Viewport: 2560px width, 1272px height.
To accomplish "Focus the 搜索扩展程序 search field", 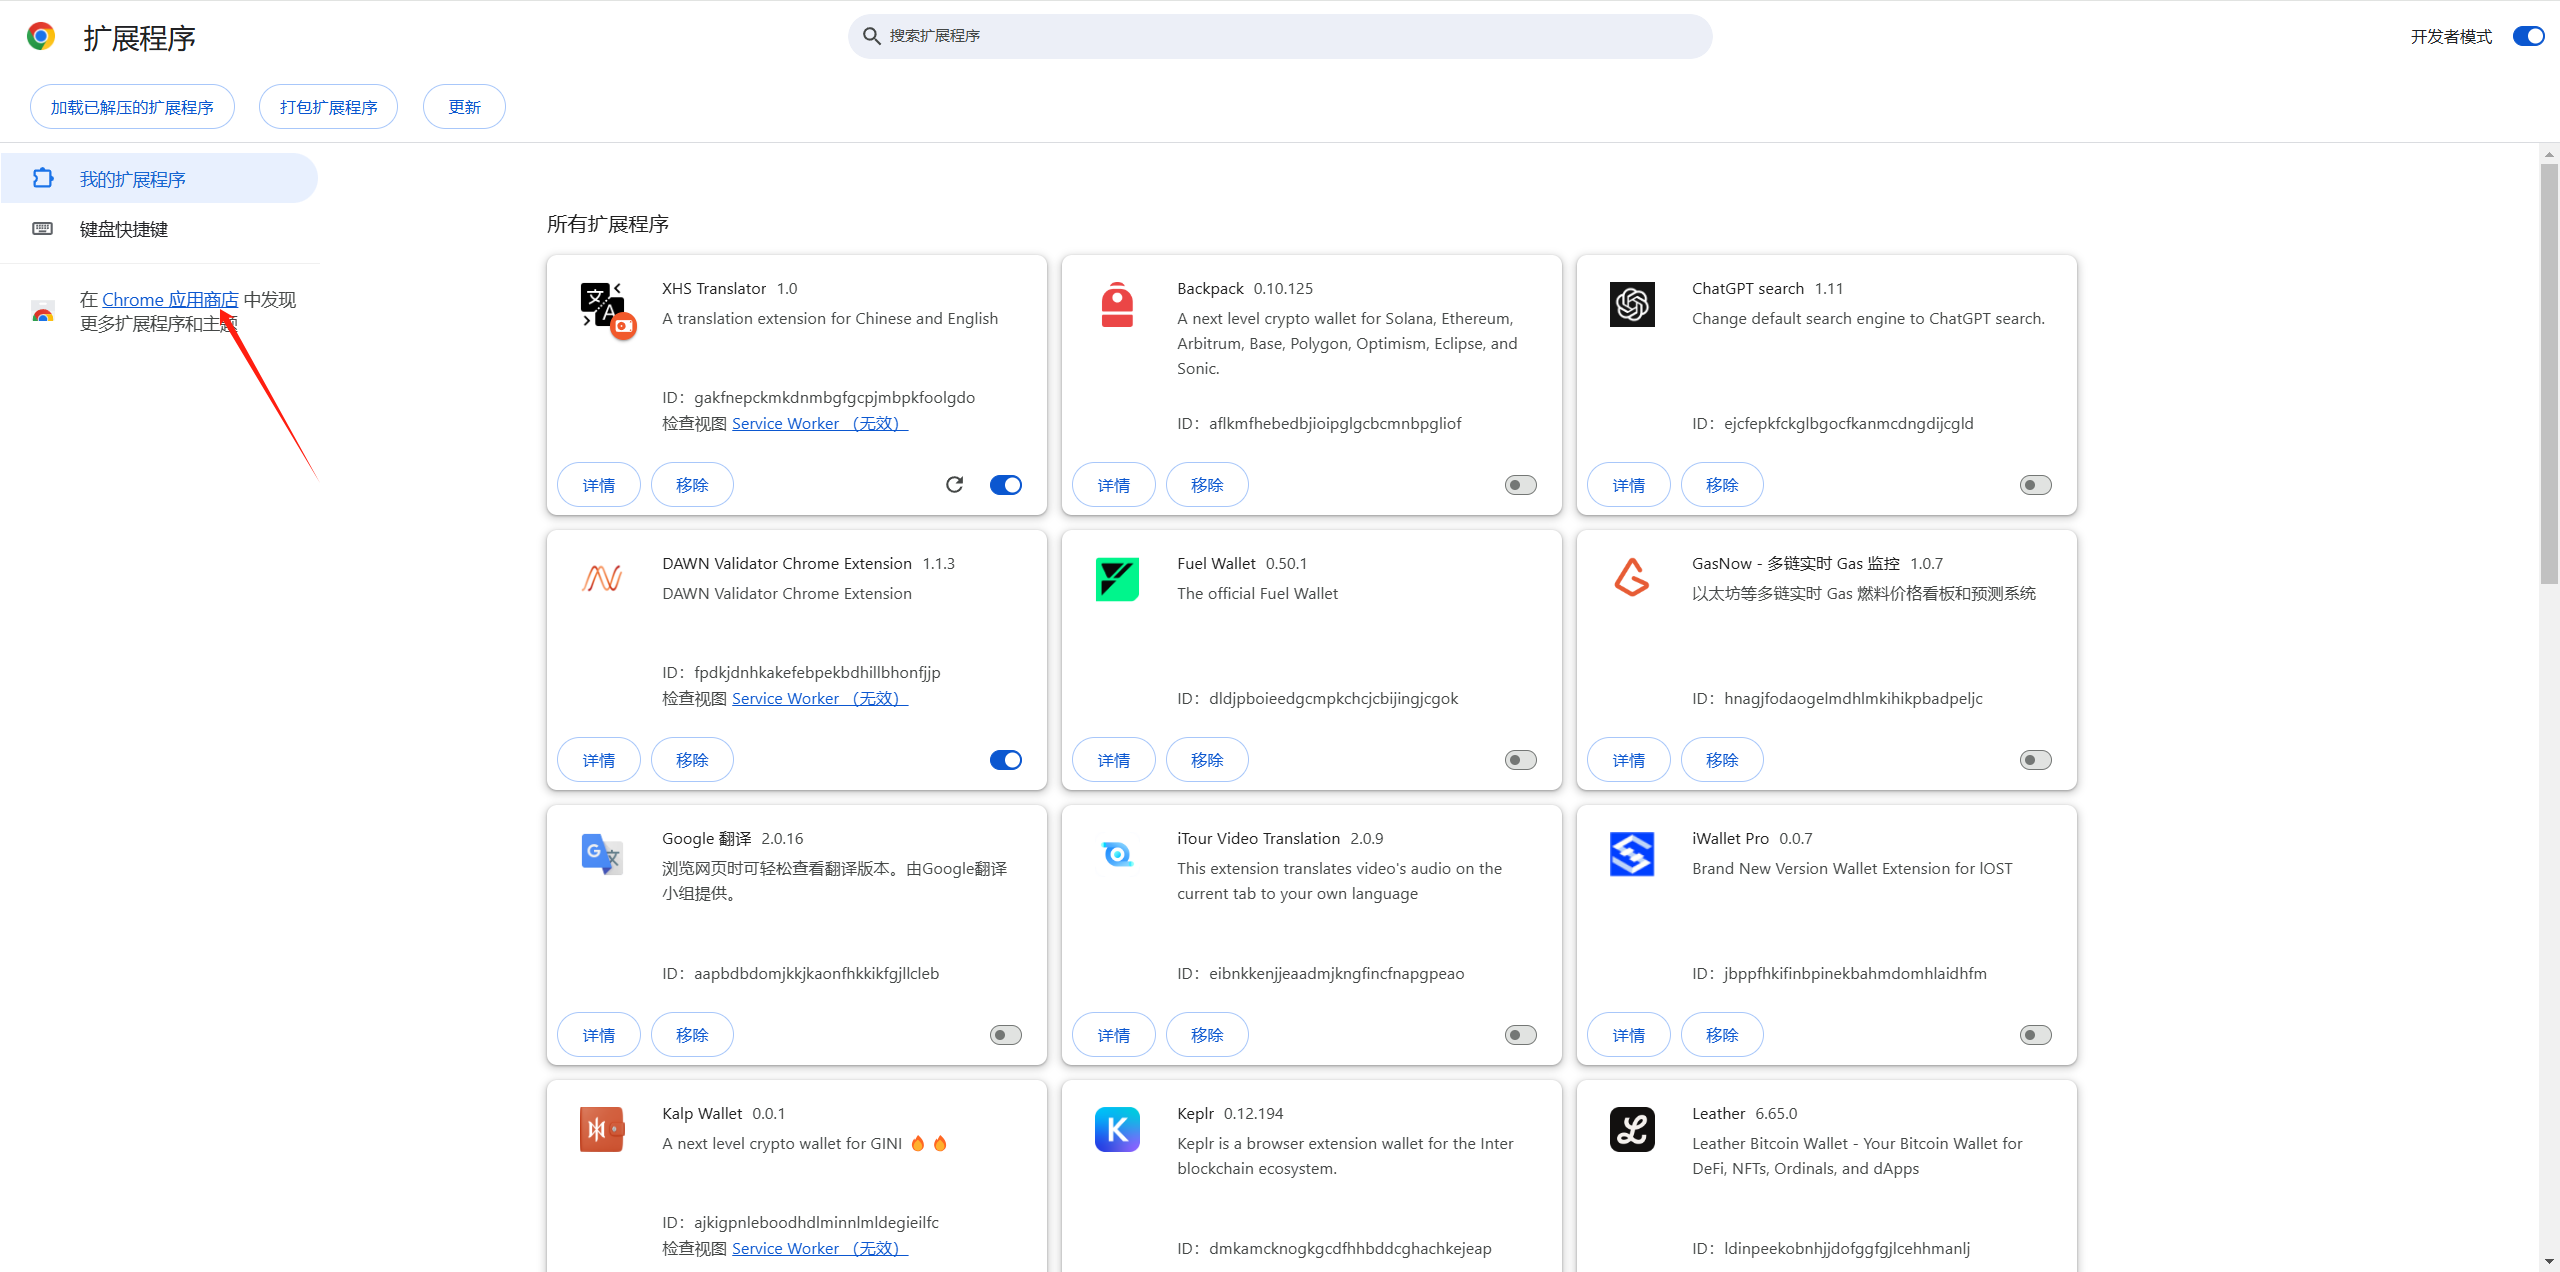I will coord(1280,36).
